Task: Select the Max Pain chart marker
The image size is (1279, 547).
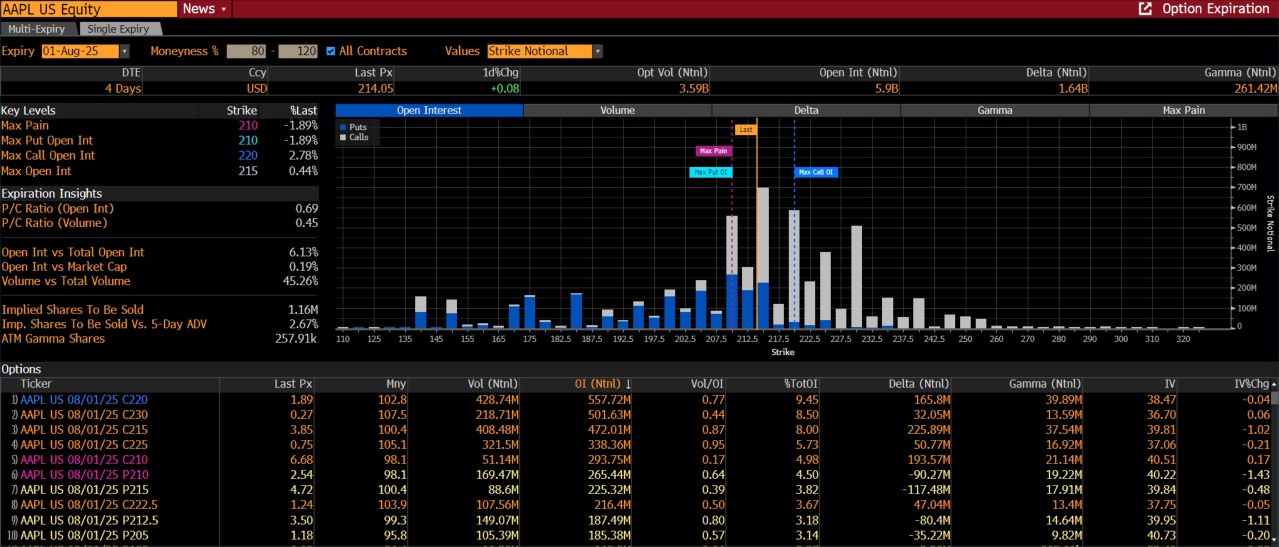Action: point(714,151)
